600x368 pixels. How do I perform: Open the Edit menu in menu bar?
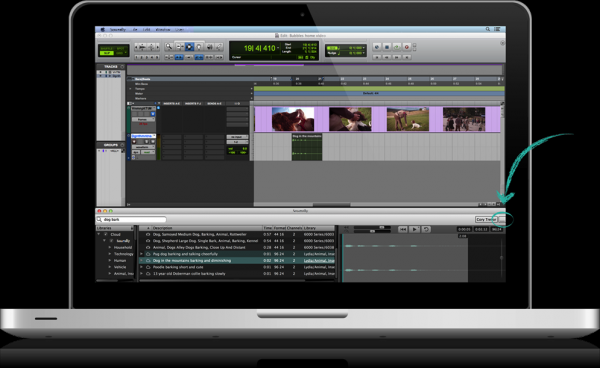point(147,29)
